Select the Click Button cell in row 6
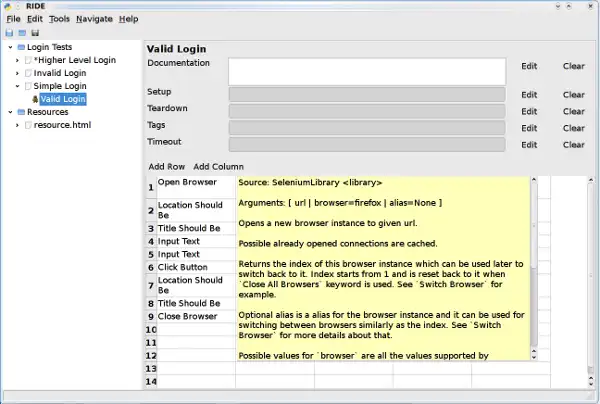This screenshot has height=404, width=600. point(196,267)
